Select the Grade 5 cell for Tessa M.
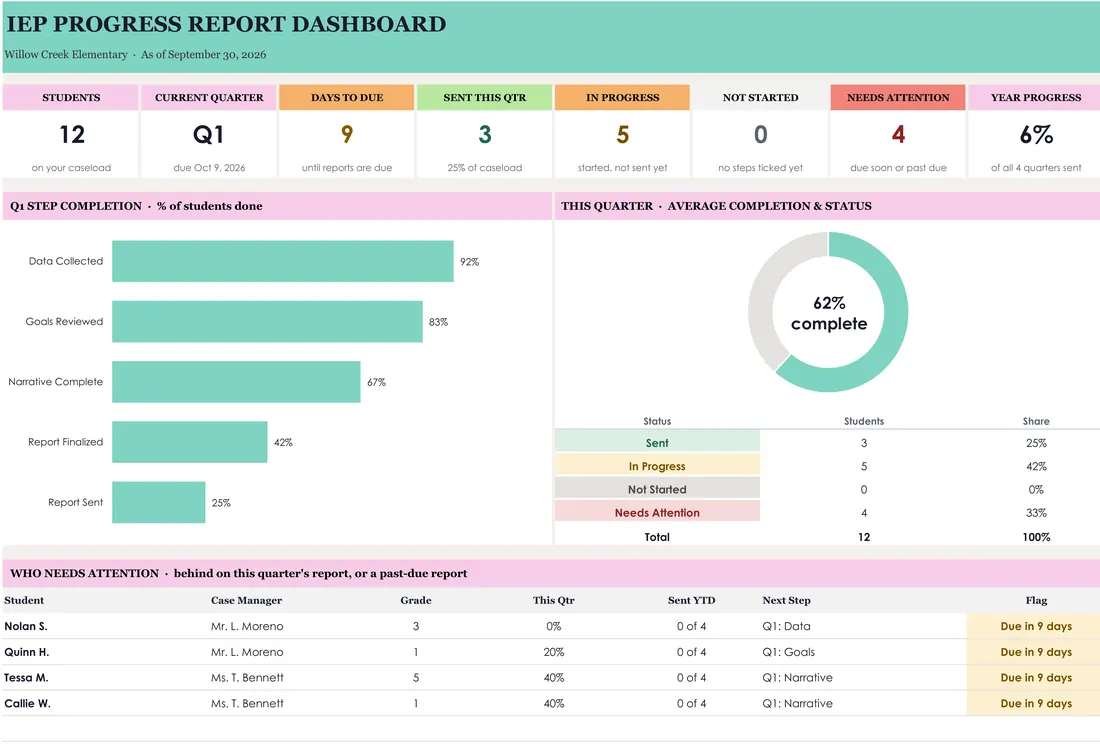The image size is (1100, 745). coord(416,678)
